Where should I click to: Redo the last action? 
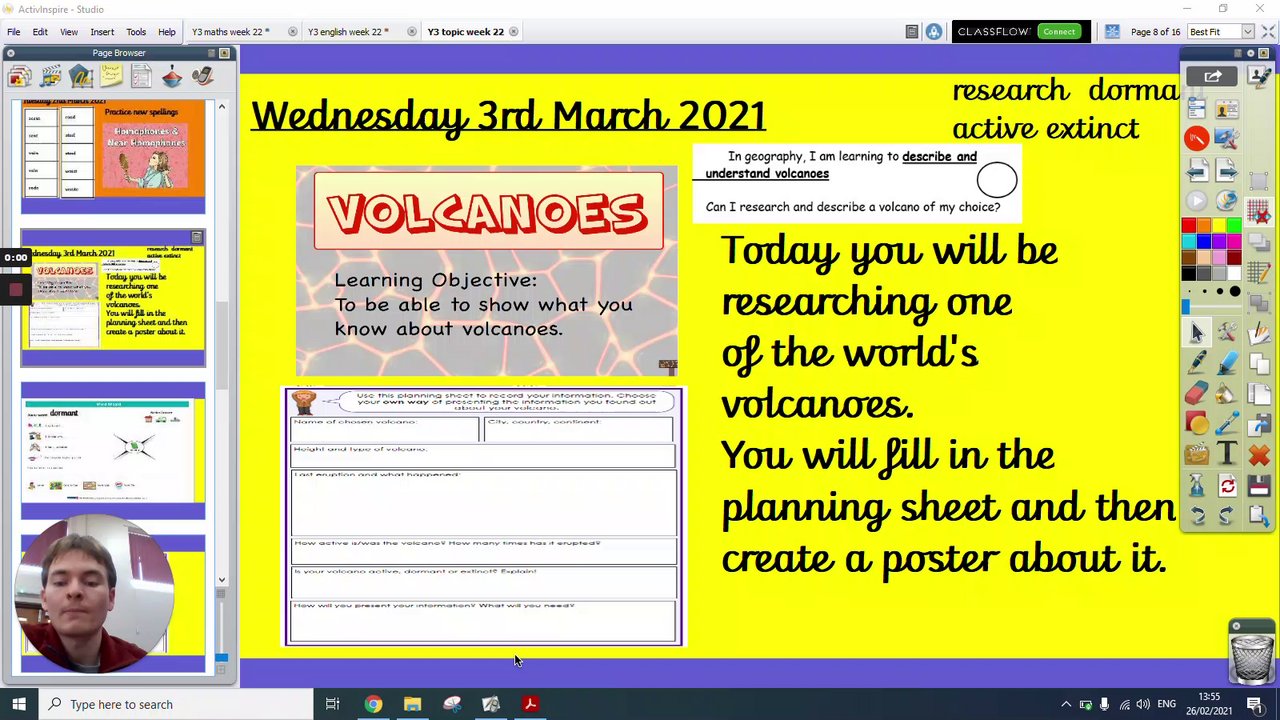pos(1227,515)
